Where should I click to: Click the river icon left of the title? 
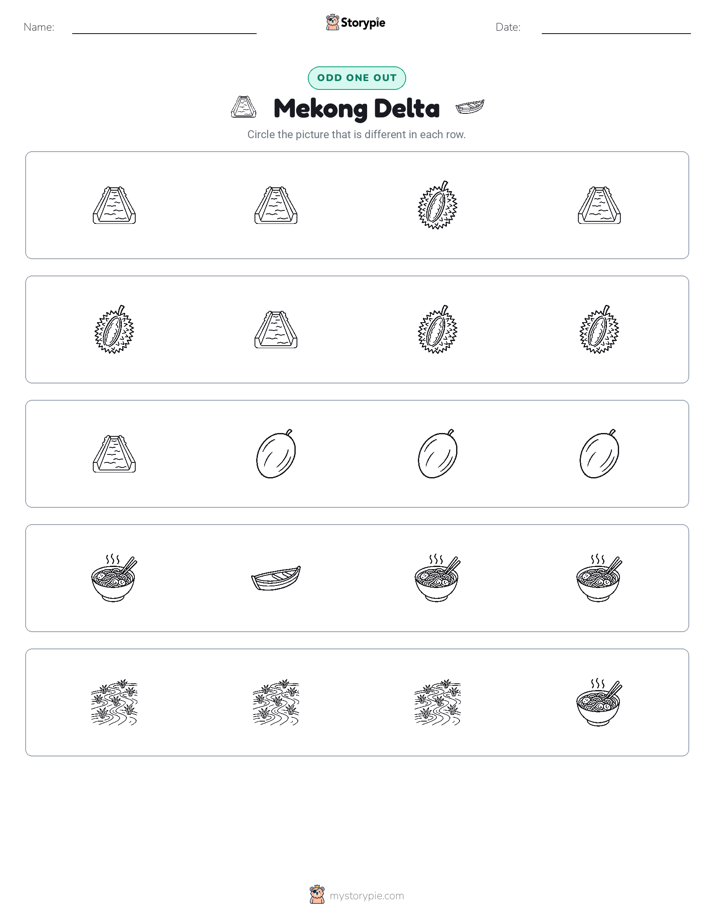tap(243, 107)
